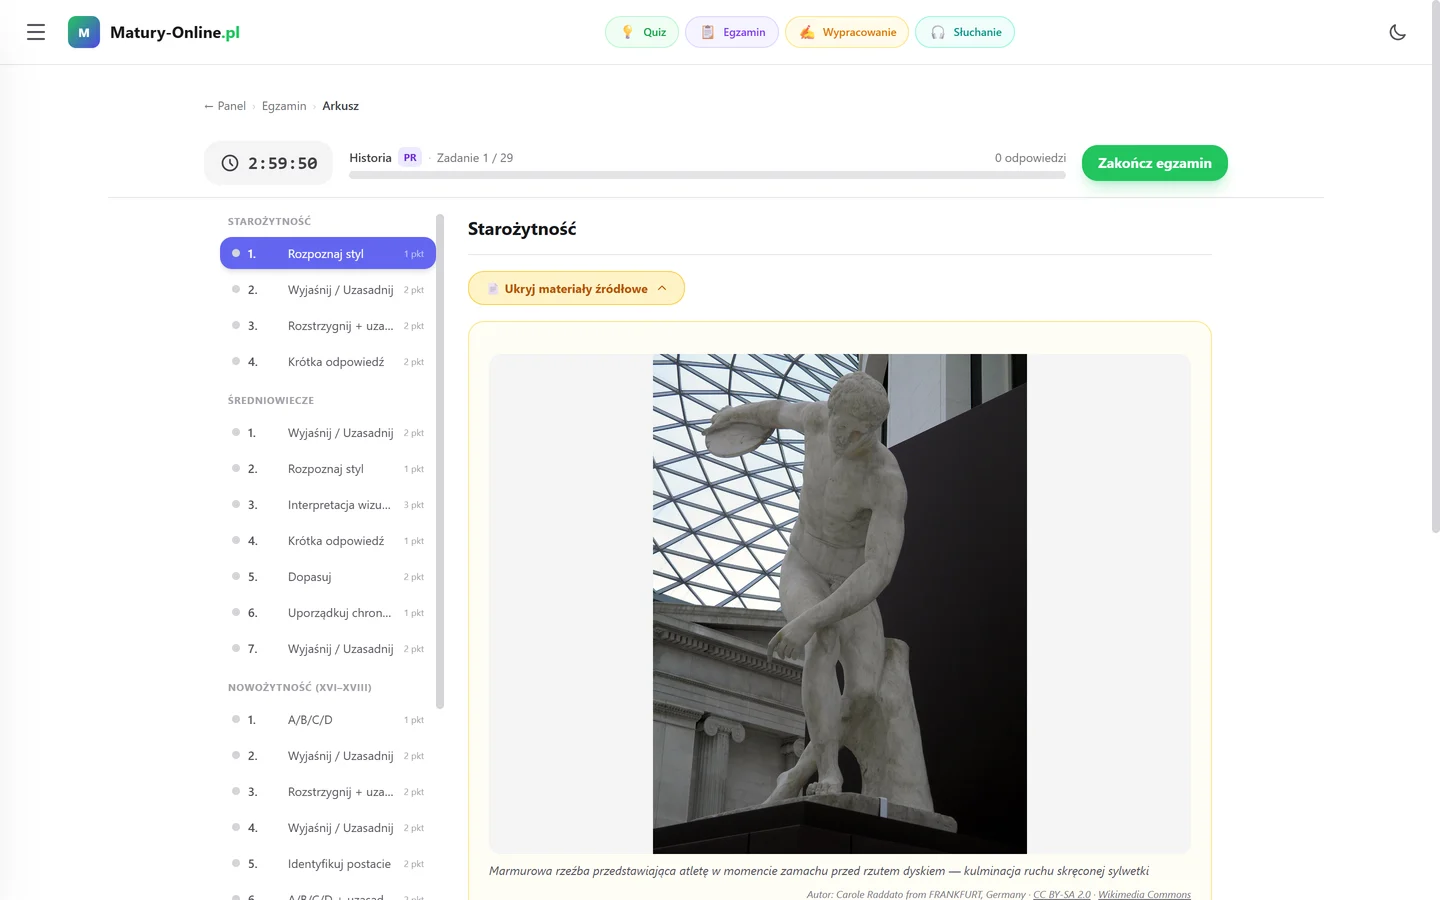Open Nowożytność task 1 A/B/C/D
The image size is (1440, 900).
coord(328,720)
